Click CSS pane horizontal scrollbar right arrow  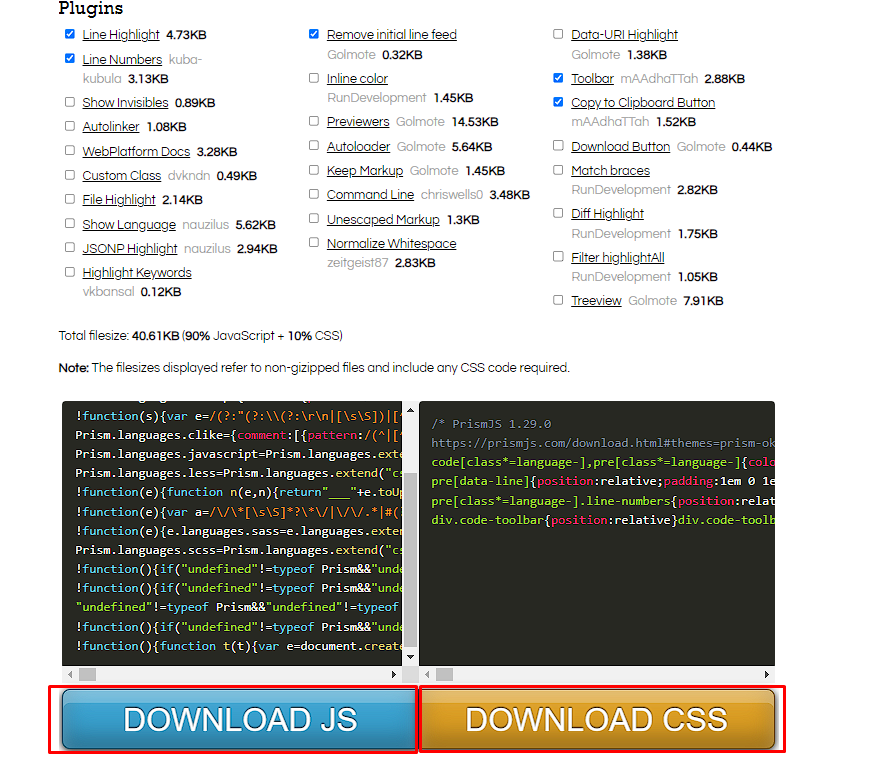point(767,674)
